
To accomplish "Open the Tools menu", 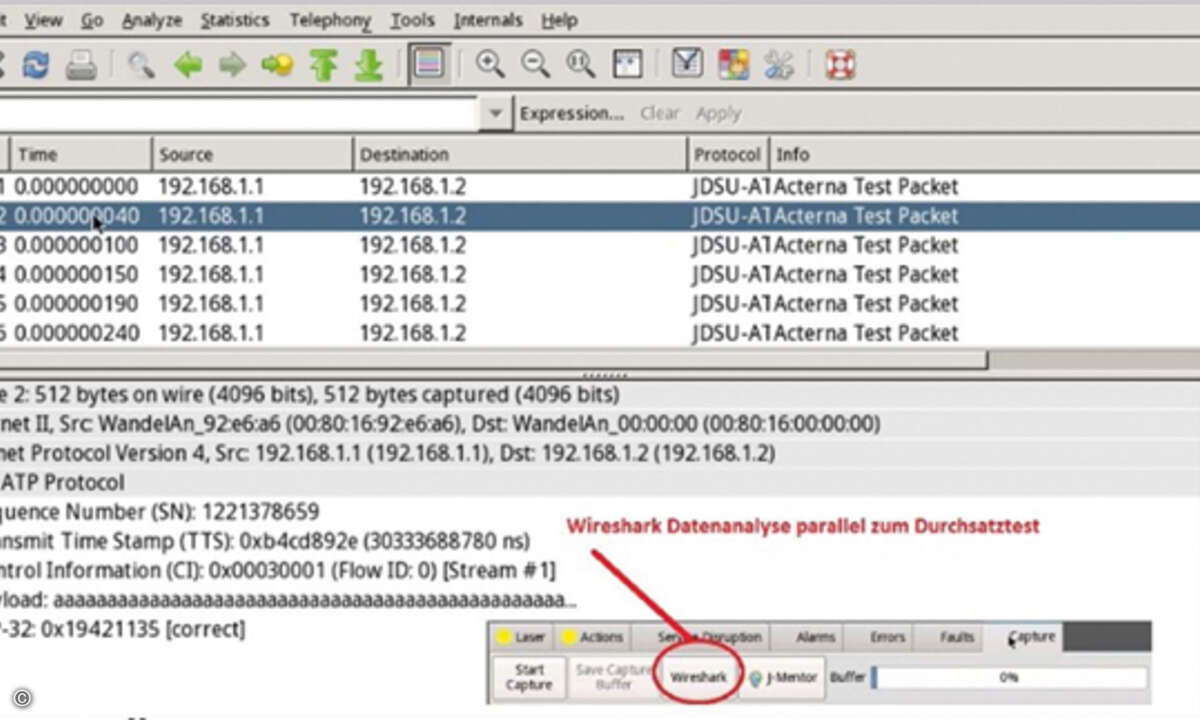I will click(412, 20).
